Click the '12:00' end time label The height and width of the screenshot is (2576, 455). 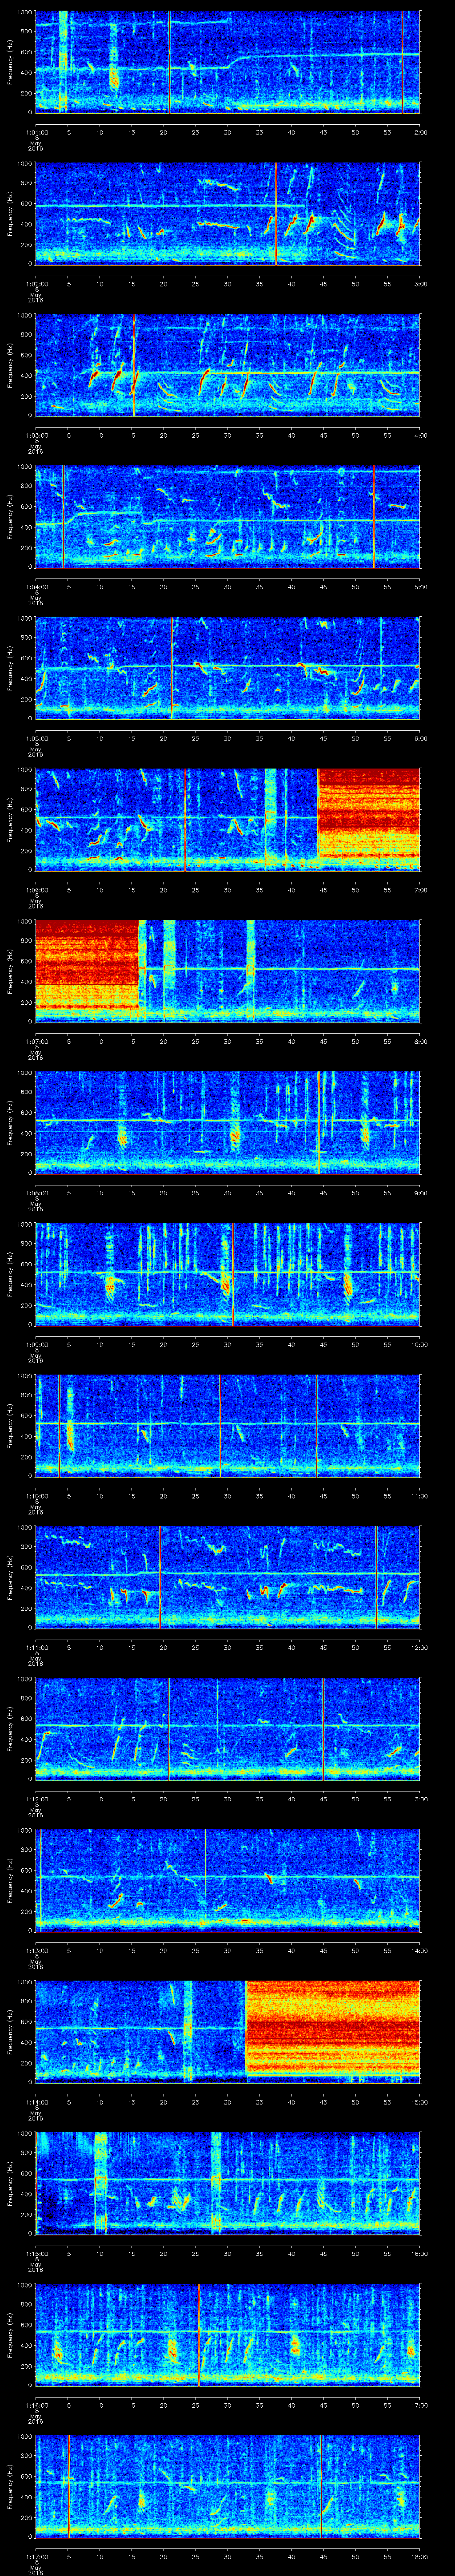coord(420,1647)
